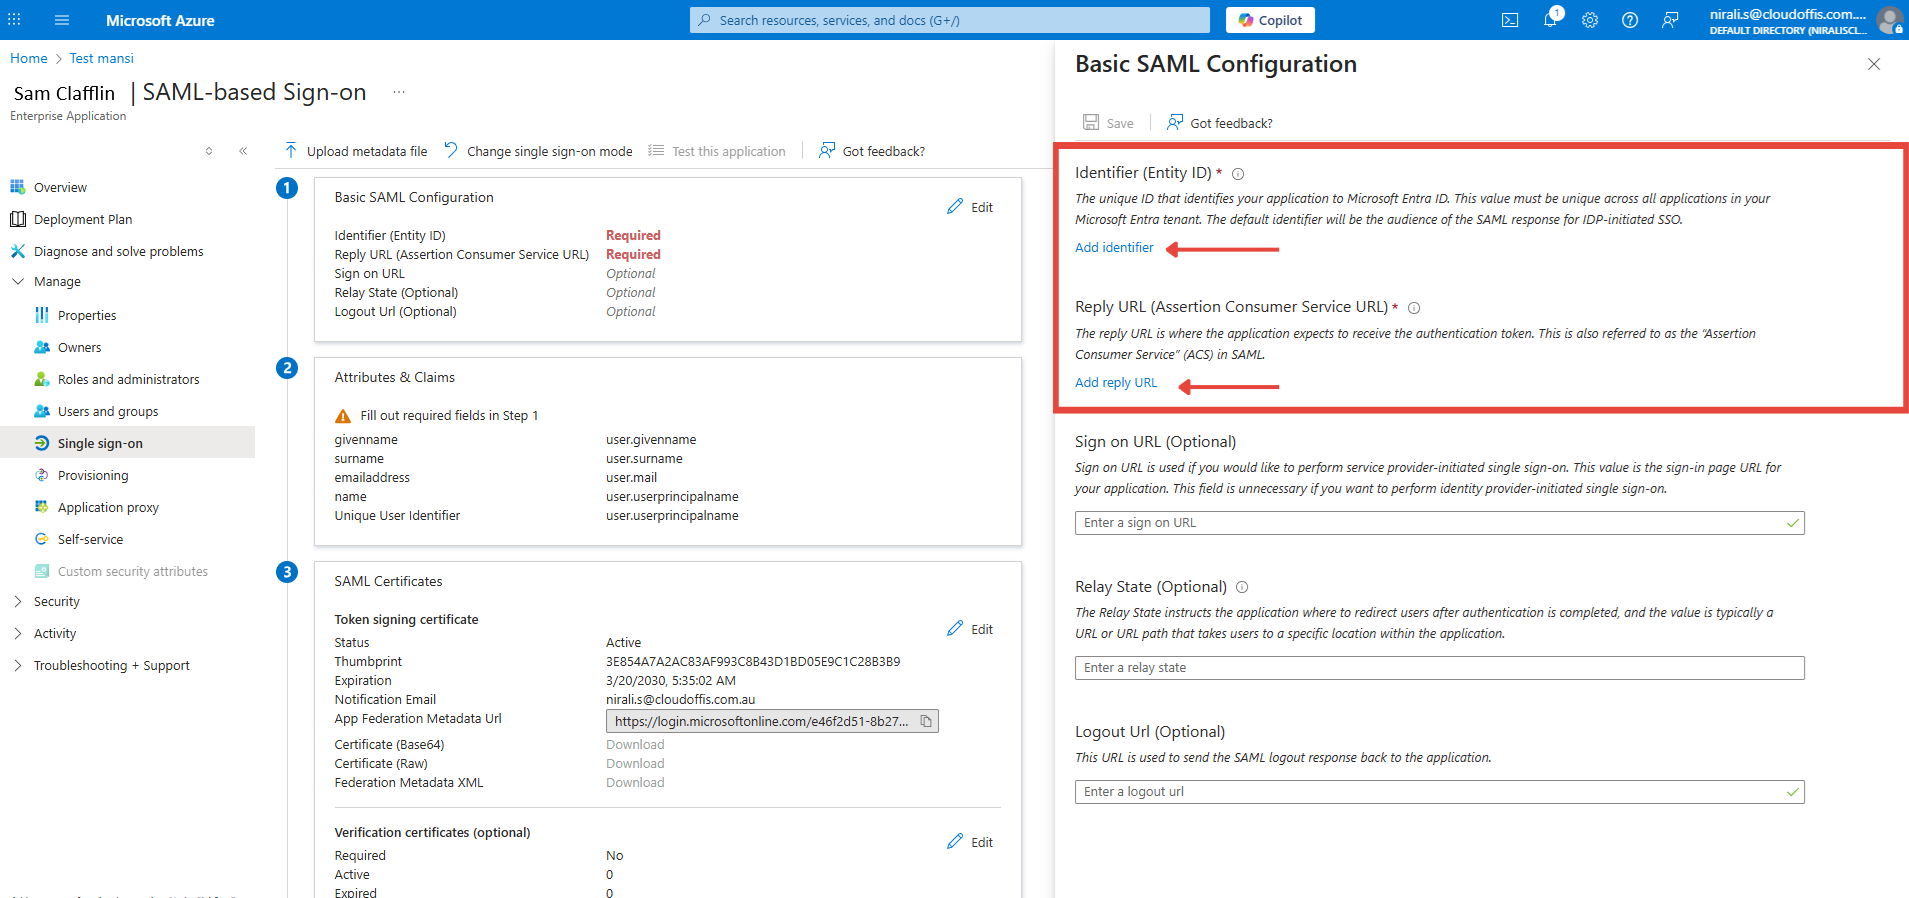
Task: Show info tooltip for Identifier (Entity ID)
Action: click(1238, 174)
